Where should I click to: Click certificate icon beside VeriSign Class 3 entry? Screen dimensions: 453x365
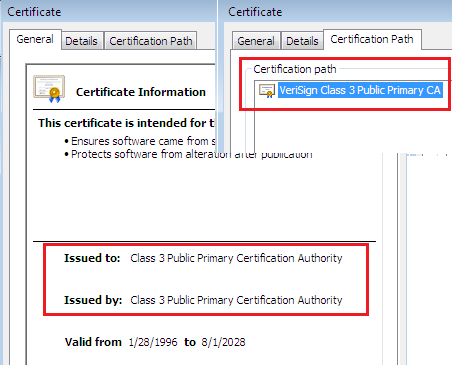(x=267, y=90)
